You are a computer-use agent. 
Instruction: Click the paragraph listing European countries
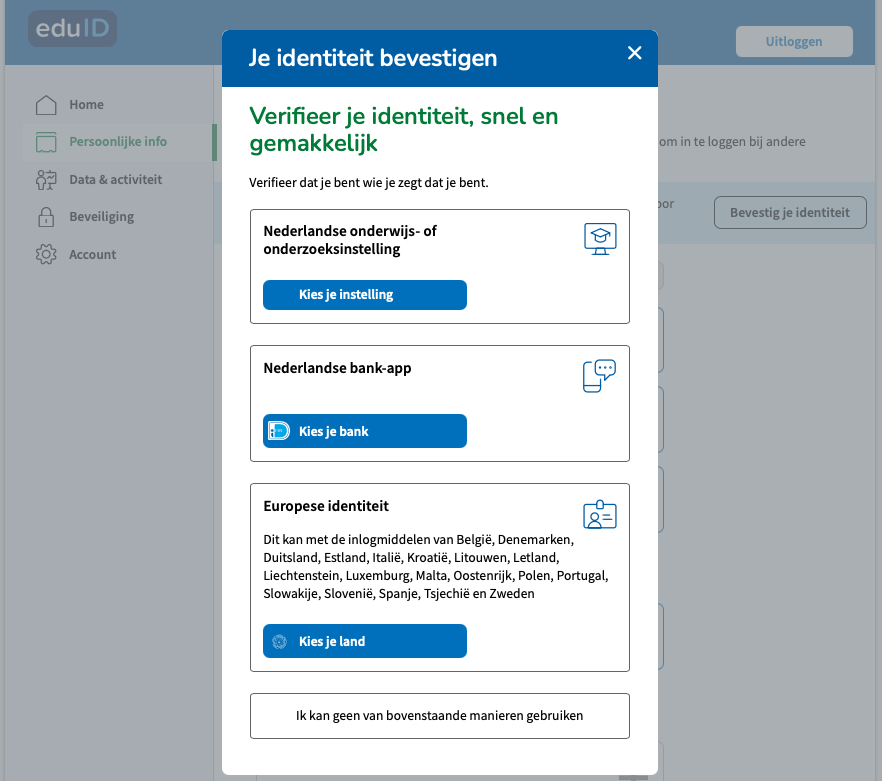click(436, 567)
